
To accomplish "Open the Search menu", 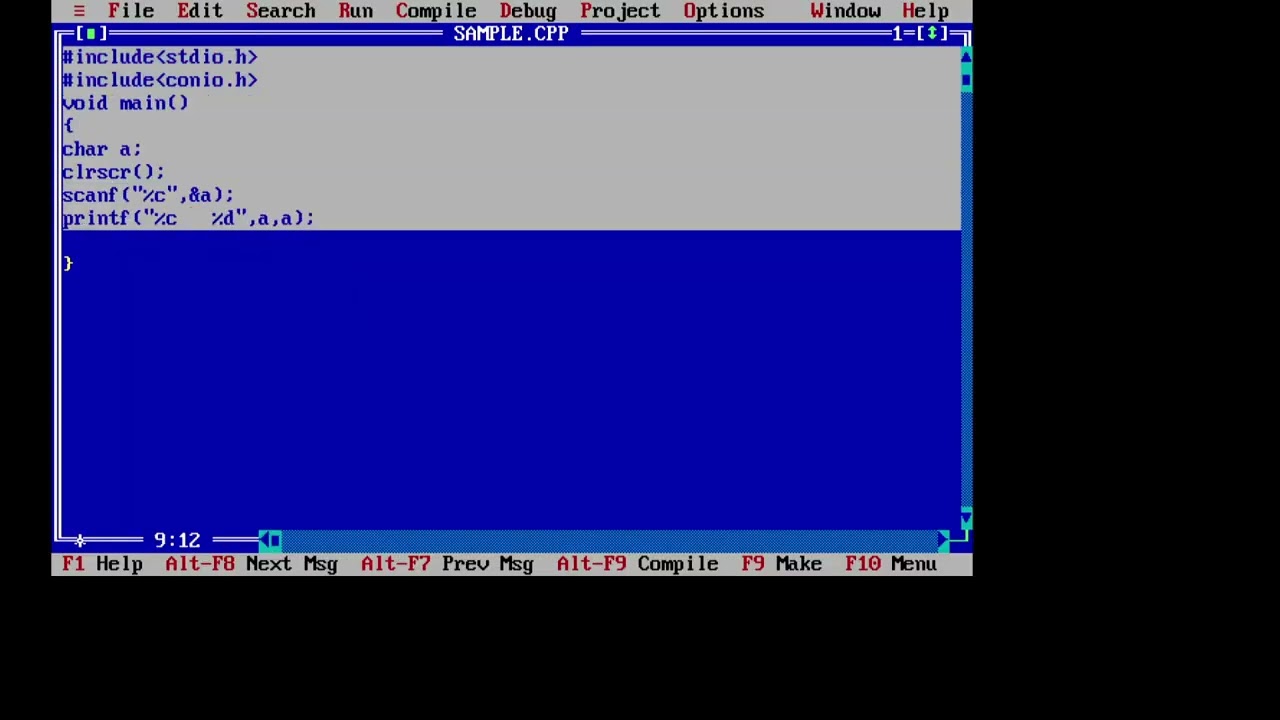I will (281, 11).
